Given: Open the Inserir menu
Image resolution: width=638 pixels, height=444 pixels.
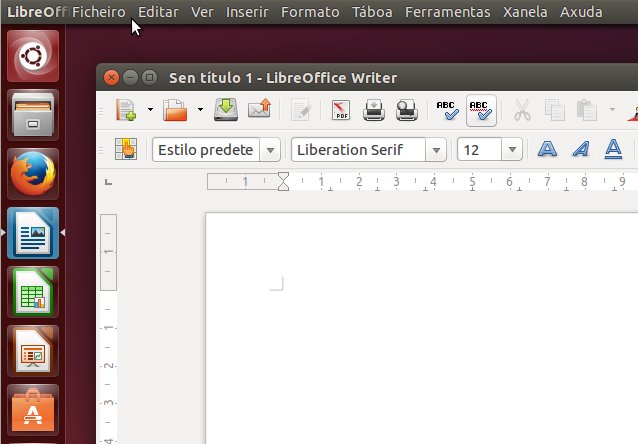Looking at the screenshot, I should tap(247, 12).
